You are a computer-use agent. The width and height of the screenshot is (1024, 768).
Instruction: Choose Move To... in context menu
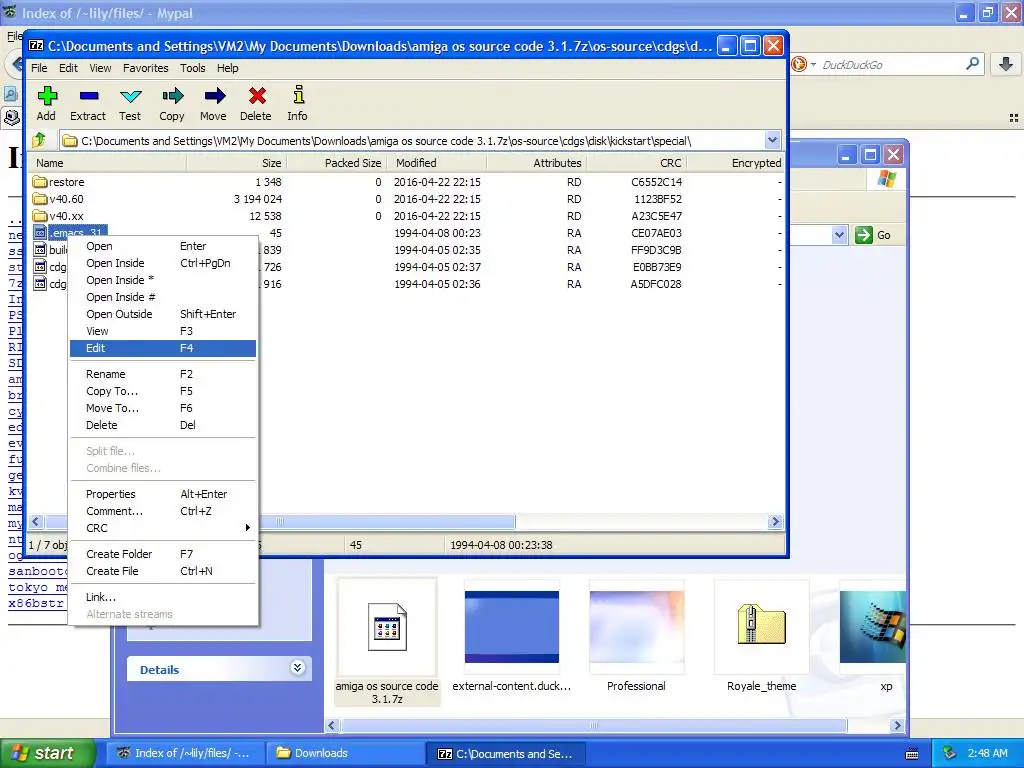click(163, 408)
